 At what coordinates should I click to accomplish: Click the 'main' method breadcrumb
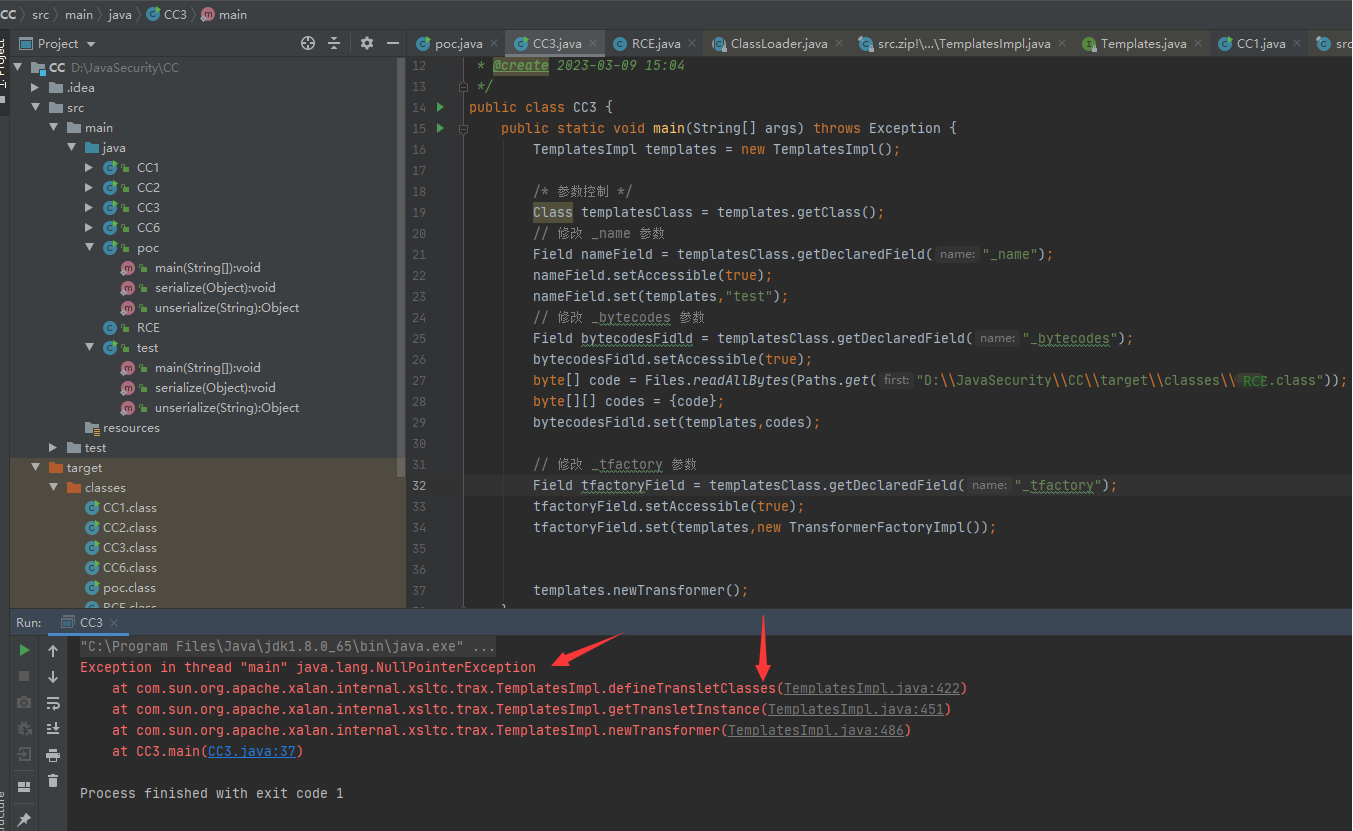click(x=224, y=15)
